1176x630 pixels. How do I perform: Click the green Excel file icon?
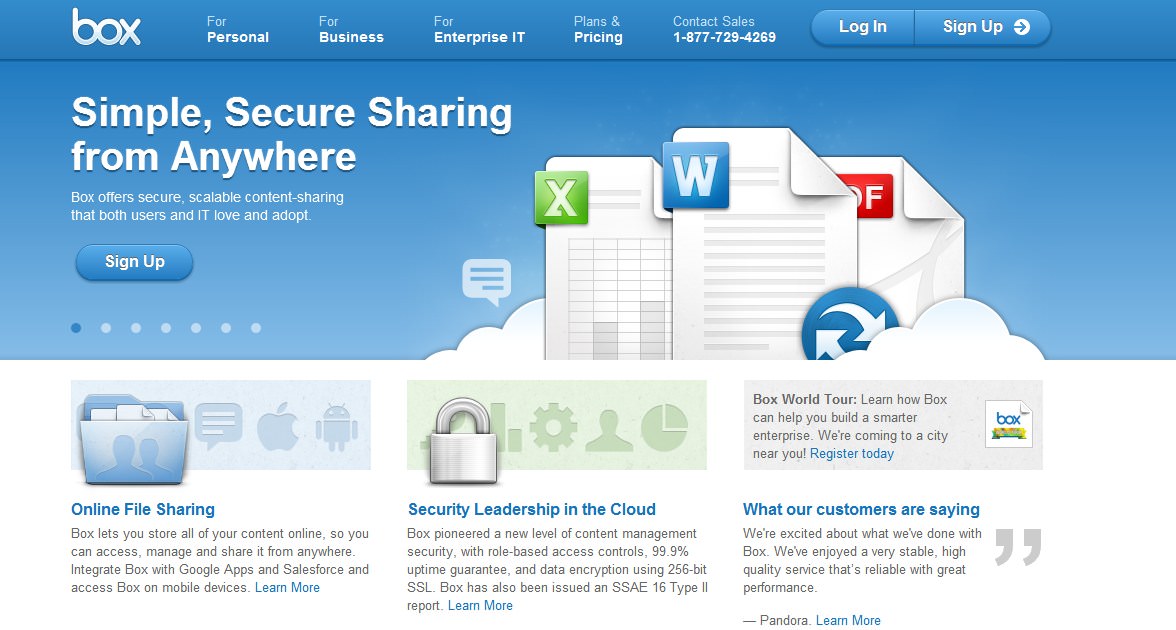(560, 196)
